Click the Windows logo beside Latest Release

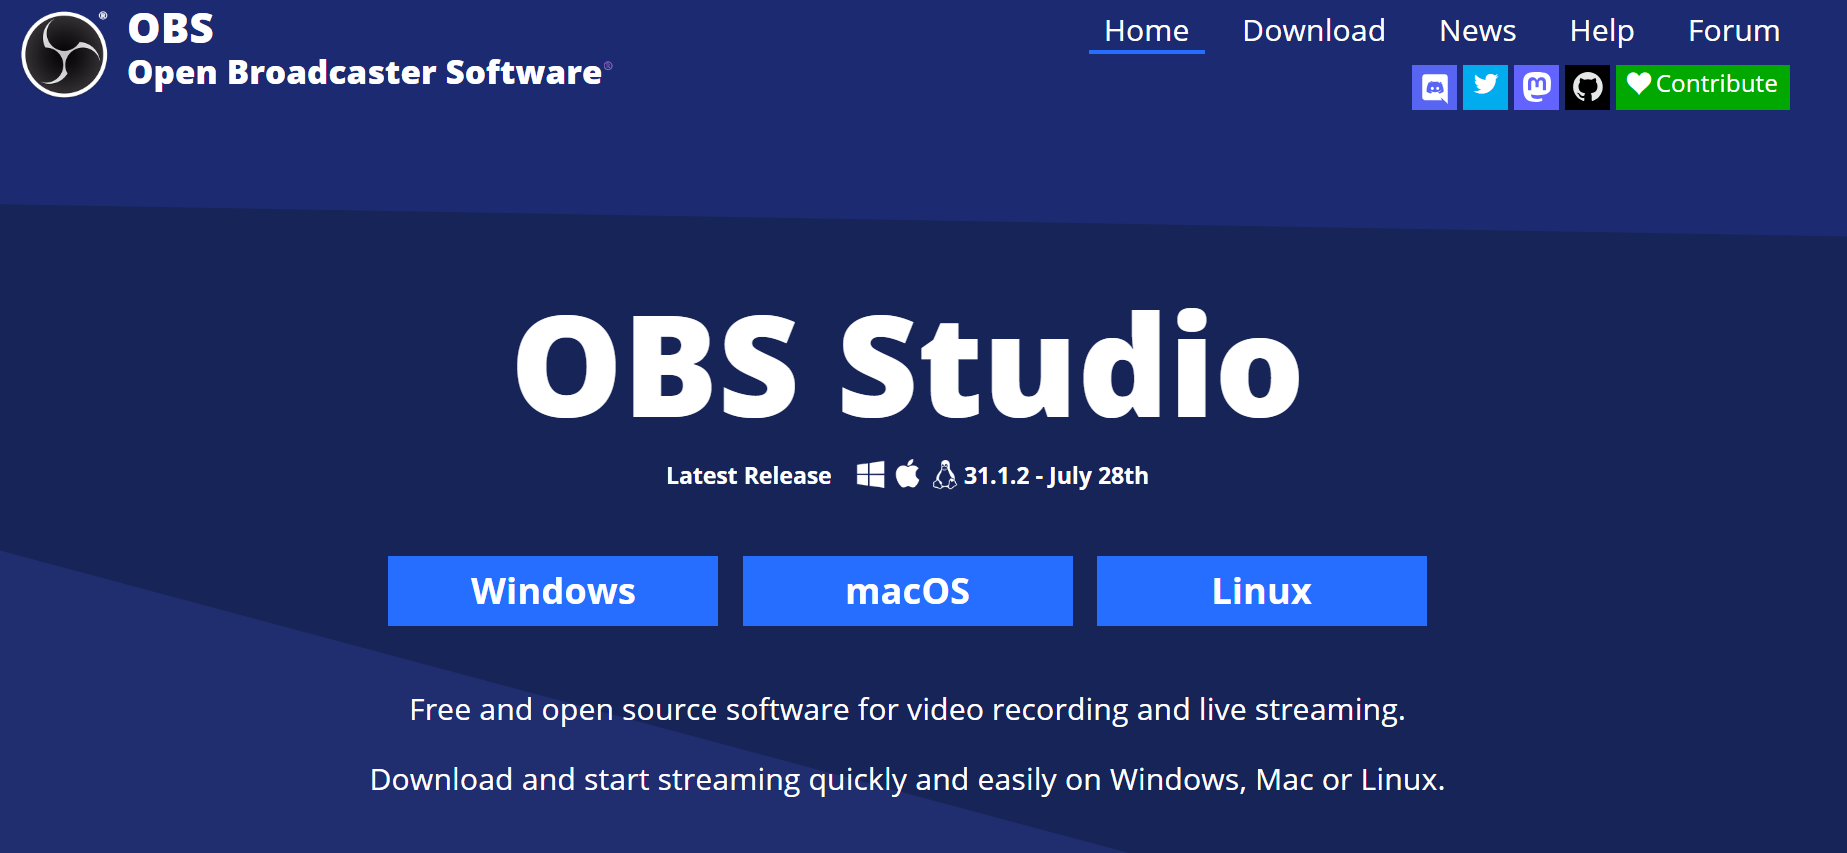pyautogui.click(x=870, y=475)
